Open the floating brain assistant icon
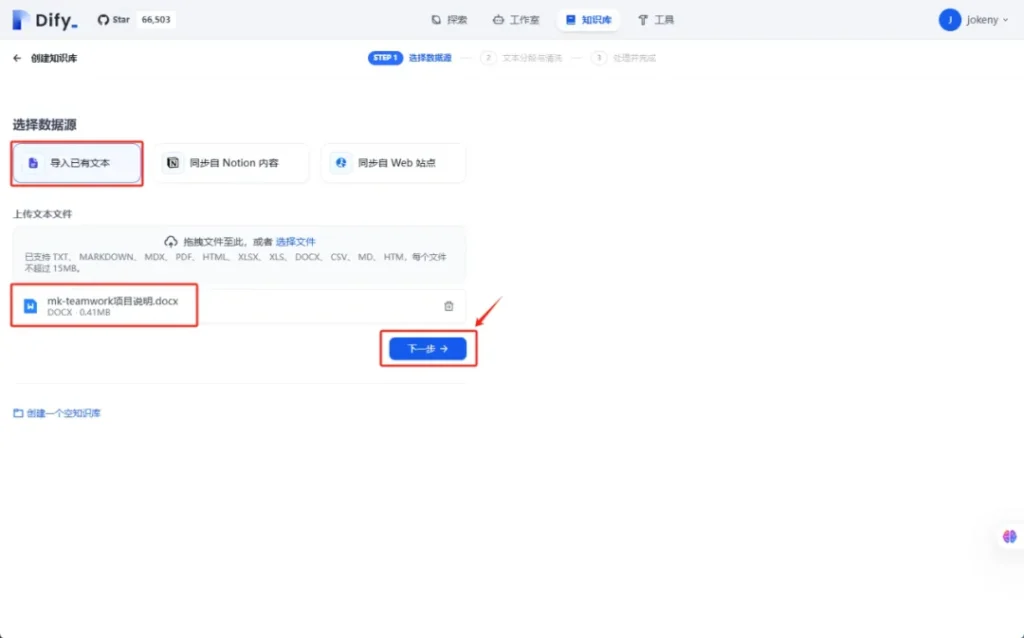The width and height of the screenshot is (1024, 638). click(x=1009, y=537)
